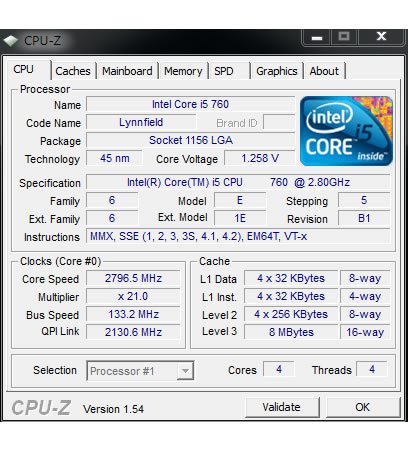The width and height of the screenshot is (408, 450).
Task: Click the Ext. Family value 6
Action: [x=112, y=218]
